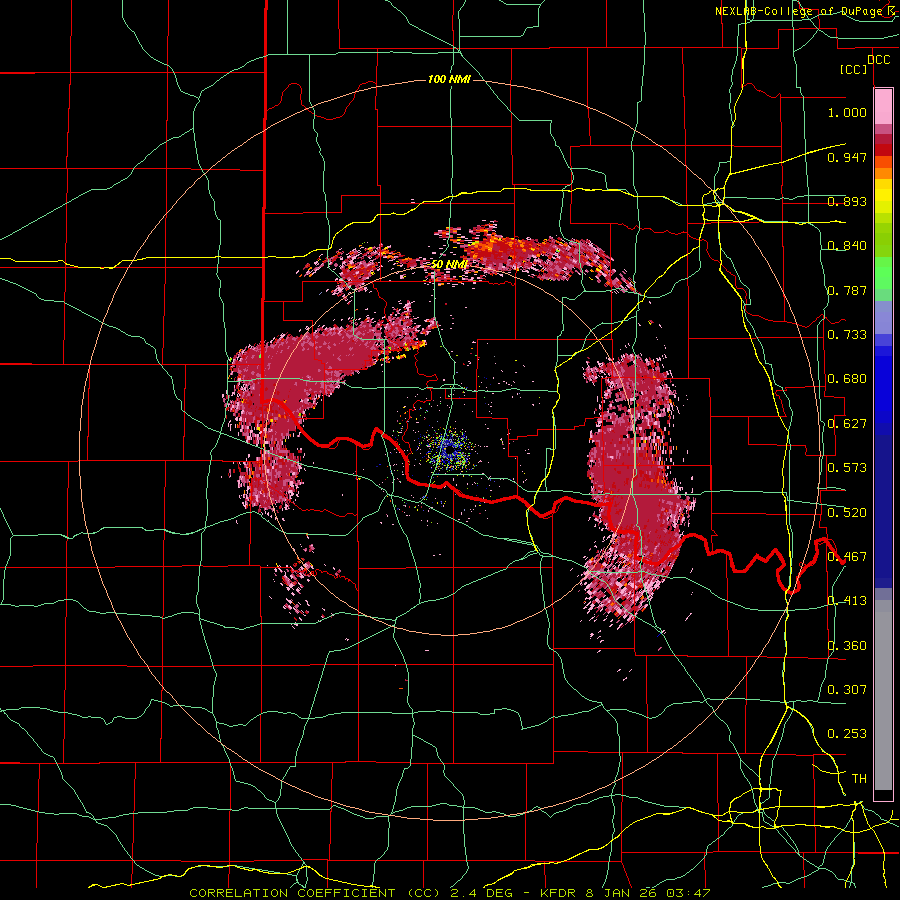Click the 0.253 value on the color scale
This screenshot has height=900, width=900.
847,734
